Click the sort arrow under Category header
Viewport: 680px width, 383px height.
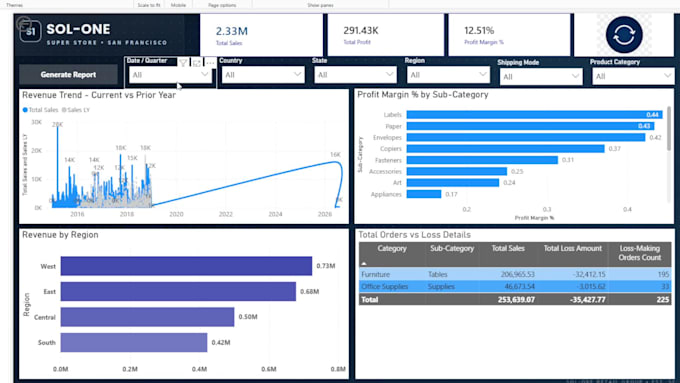(x=364, y=263)
